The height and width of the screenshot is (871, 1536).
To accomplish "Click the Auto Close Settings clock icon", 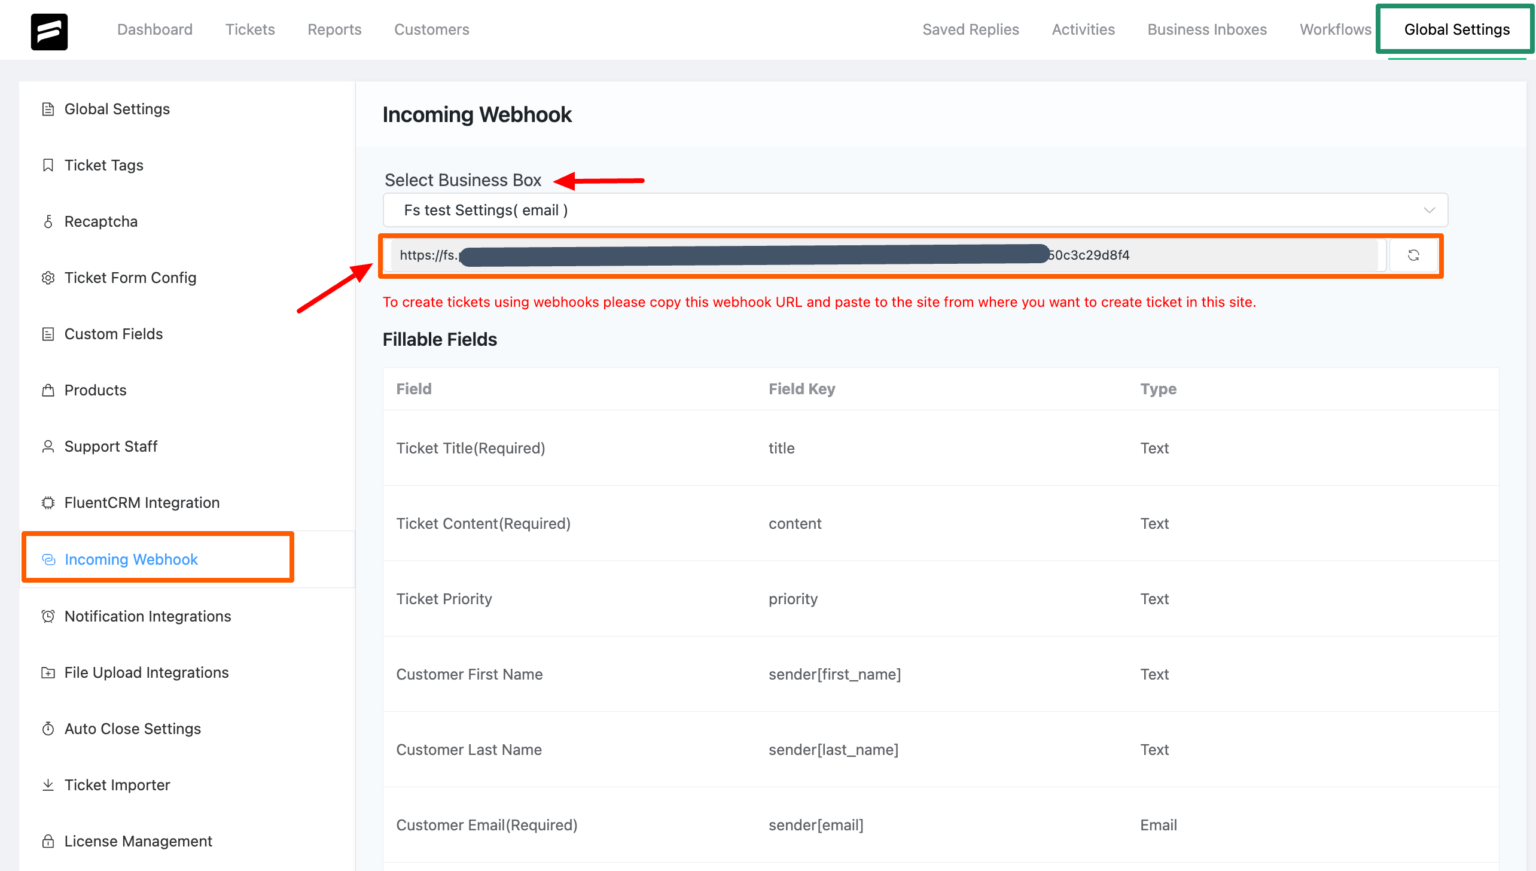I will (48, 728).
